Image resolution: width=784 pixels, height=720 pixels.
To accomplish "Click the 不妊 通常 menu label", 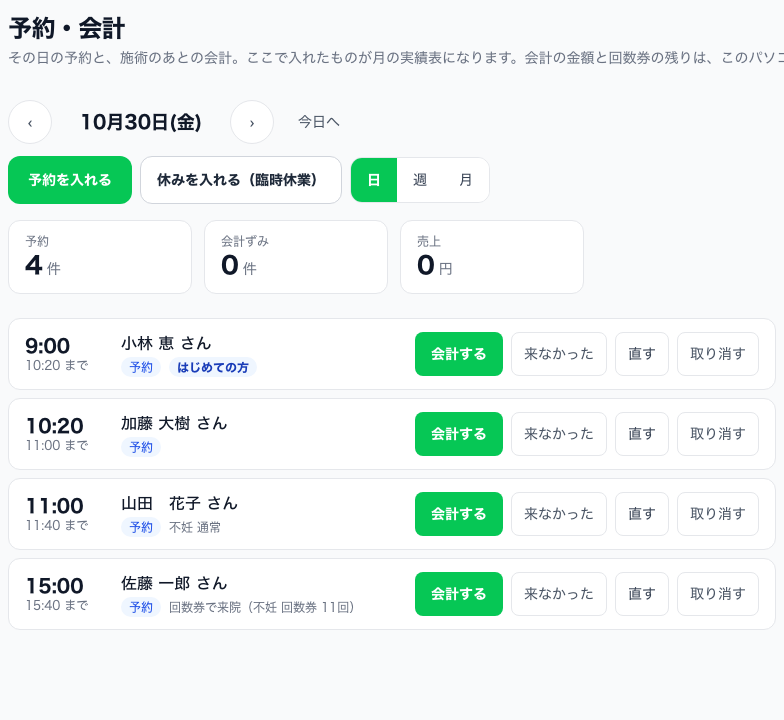I will pyautogui.click(x=195, y=528).
